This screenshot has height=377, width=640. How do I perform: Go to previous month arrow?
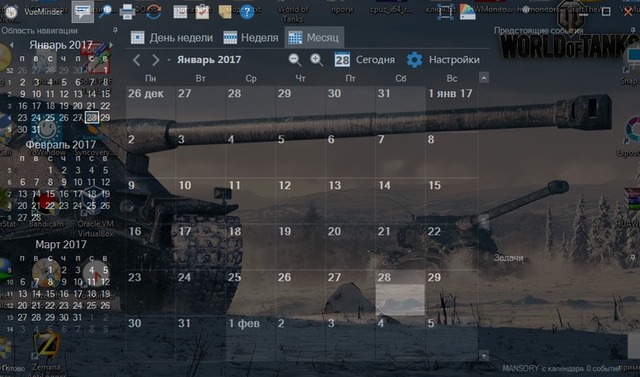pyautogui.click(x=137, y=60)
